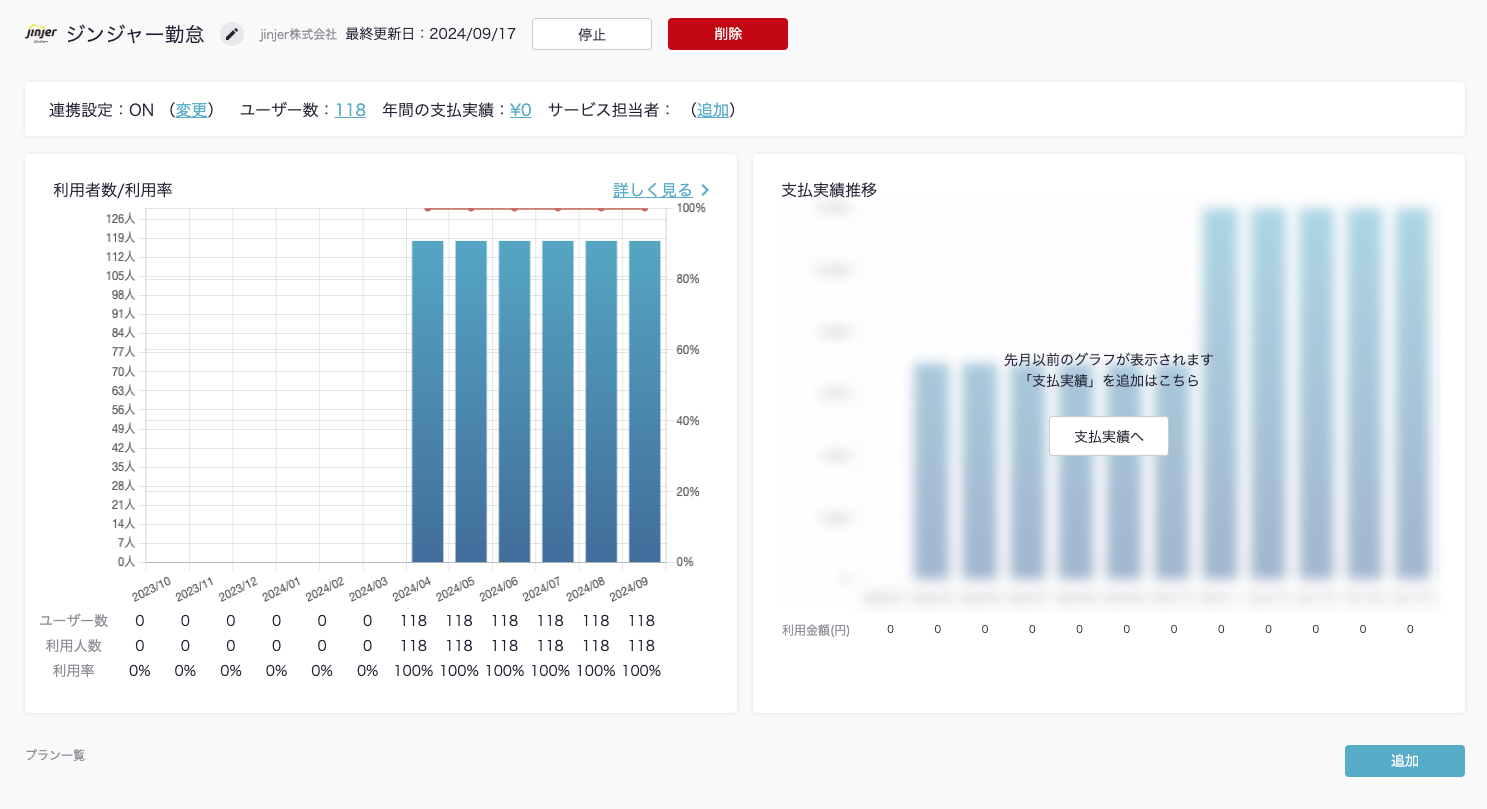Click the 支払実績へ button
This screenshot has width=1487, height=809.
tap(1108, 436)
